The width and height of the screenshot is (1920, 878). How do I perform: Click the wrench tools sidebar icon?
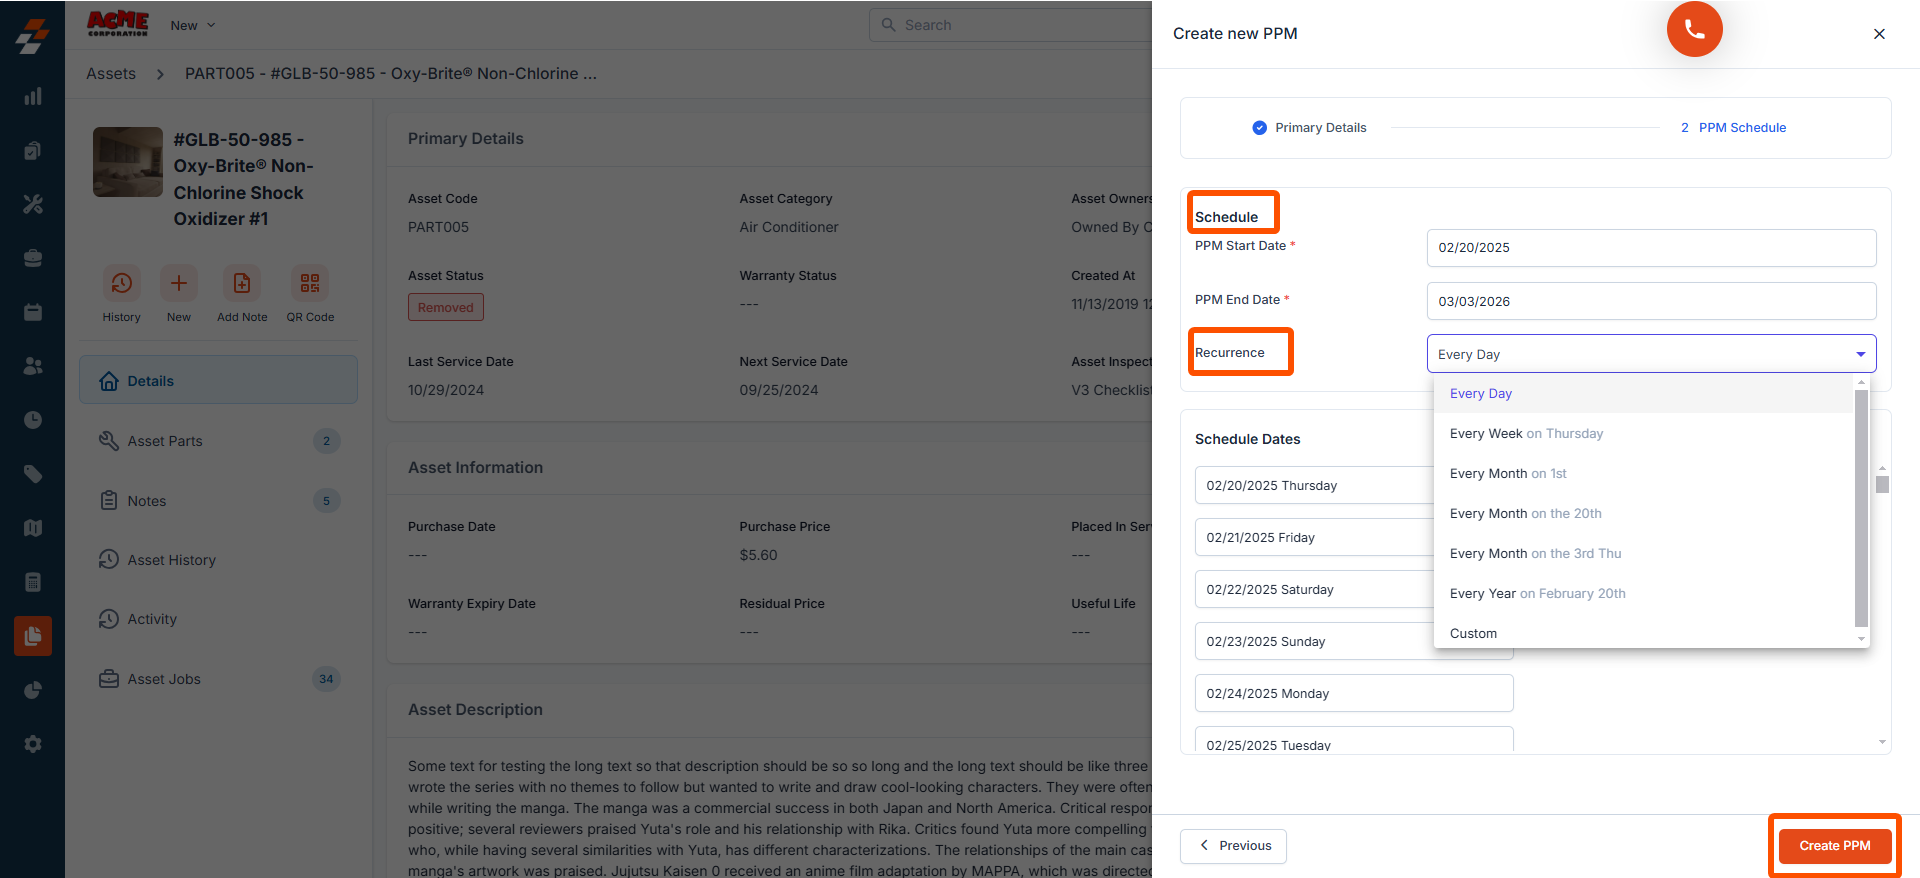coord(33,204)
